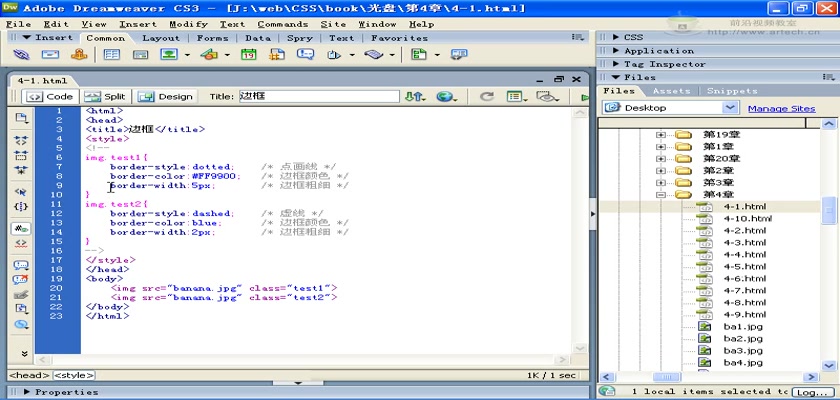Toggle Line Numbers in coding toolbar
Screen dimensions: 840x400
click(x=21, y=229)
